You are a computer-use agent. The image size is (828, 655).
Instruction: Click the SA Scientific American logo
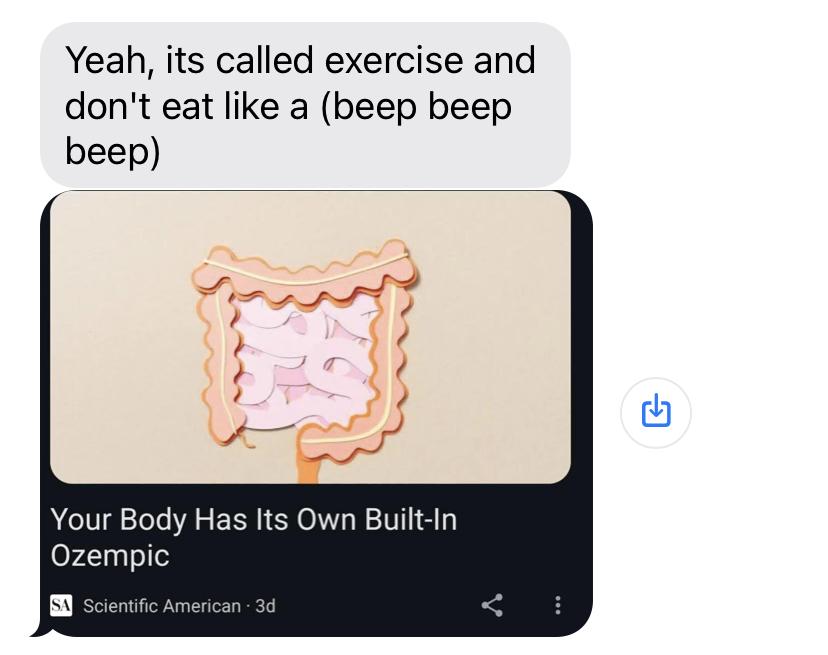61,605
